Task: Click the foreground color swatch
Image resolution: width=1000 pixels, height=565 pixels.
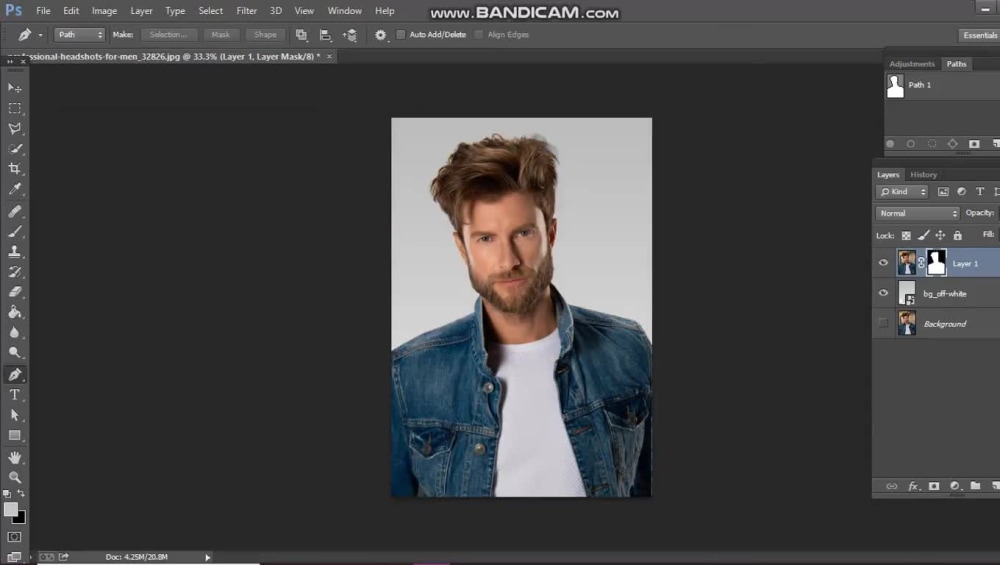Action: pos(10,510)
